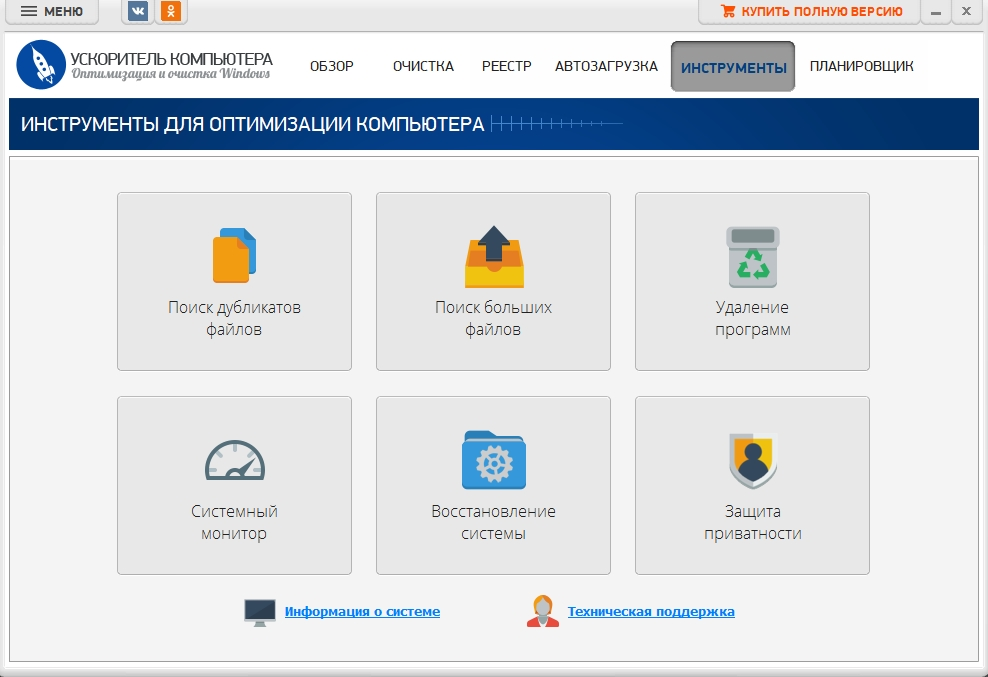Click the Поиск дубликатов файлов label
Screen dimensions: 988x677
click(x=234, y=318)
